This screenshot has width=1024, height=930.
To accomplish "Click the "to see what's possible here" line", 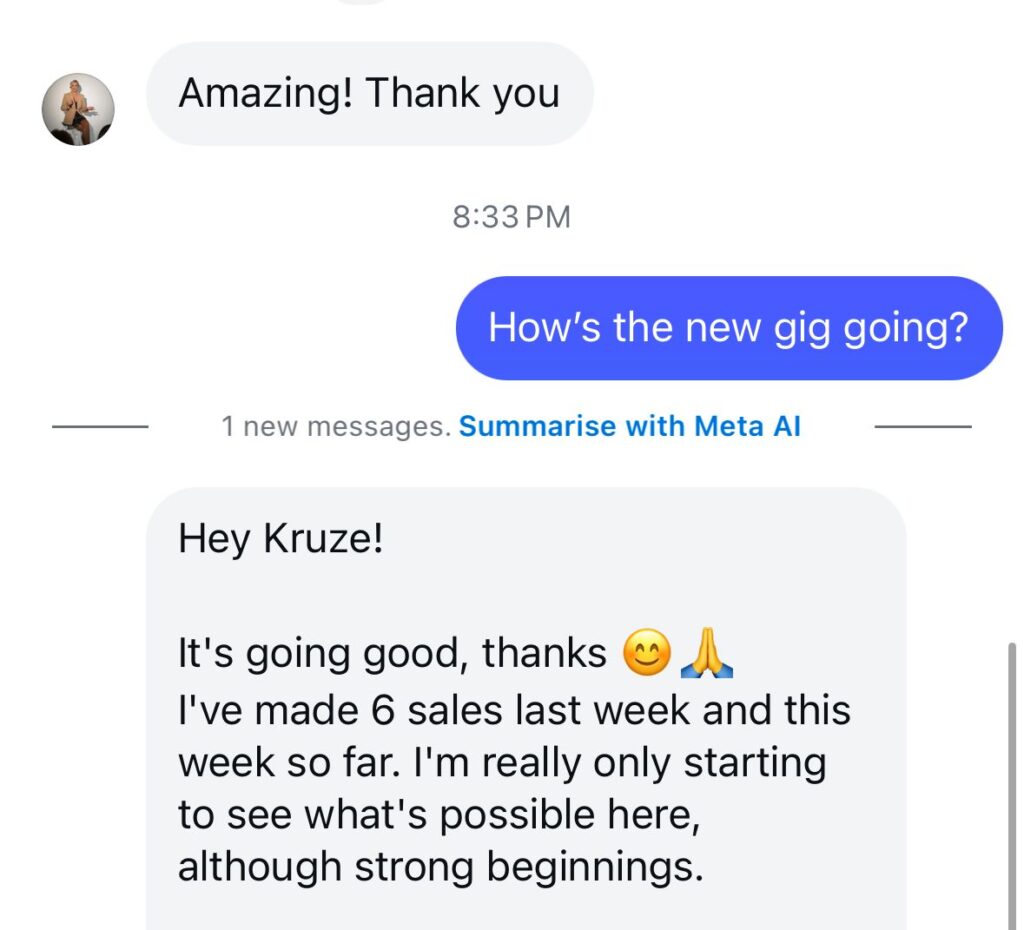I will point(439,815).
